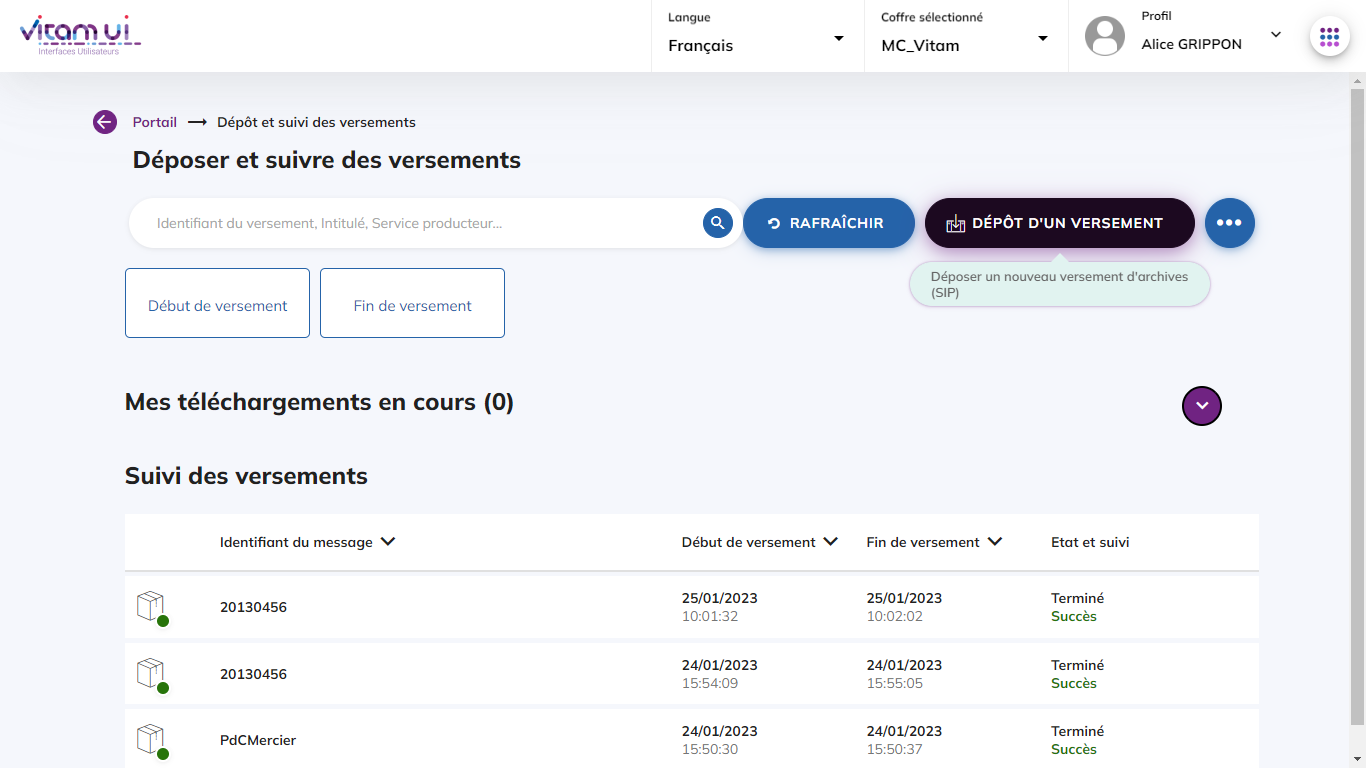This screenshot has width=1366, height=768.
Task: Sort by Identifiant du message column
Action: pyautogui.click(x=388, y=542)
